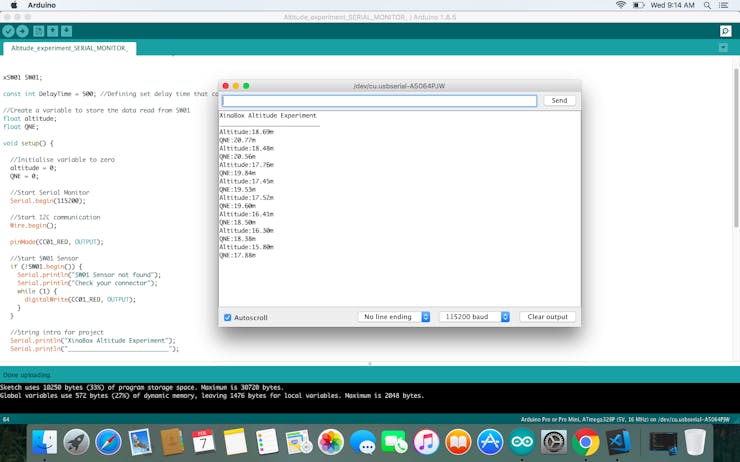Open the 115200 baud rate dropdown
This screenshot has height=462, width=740.
[474, 317]
